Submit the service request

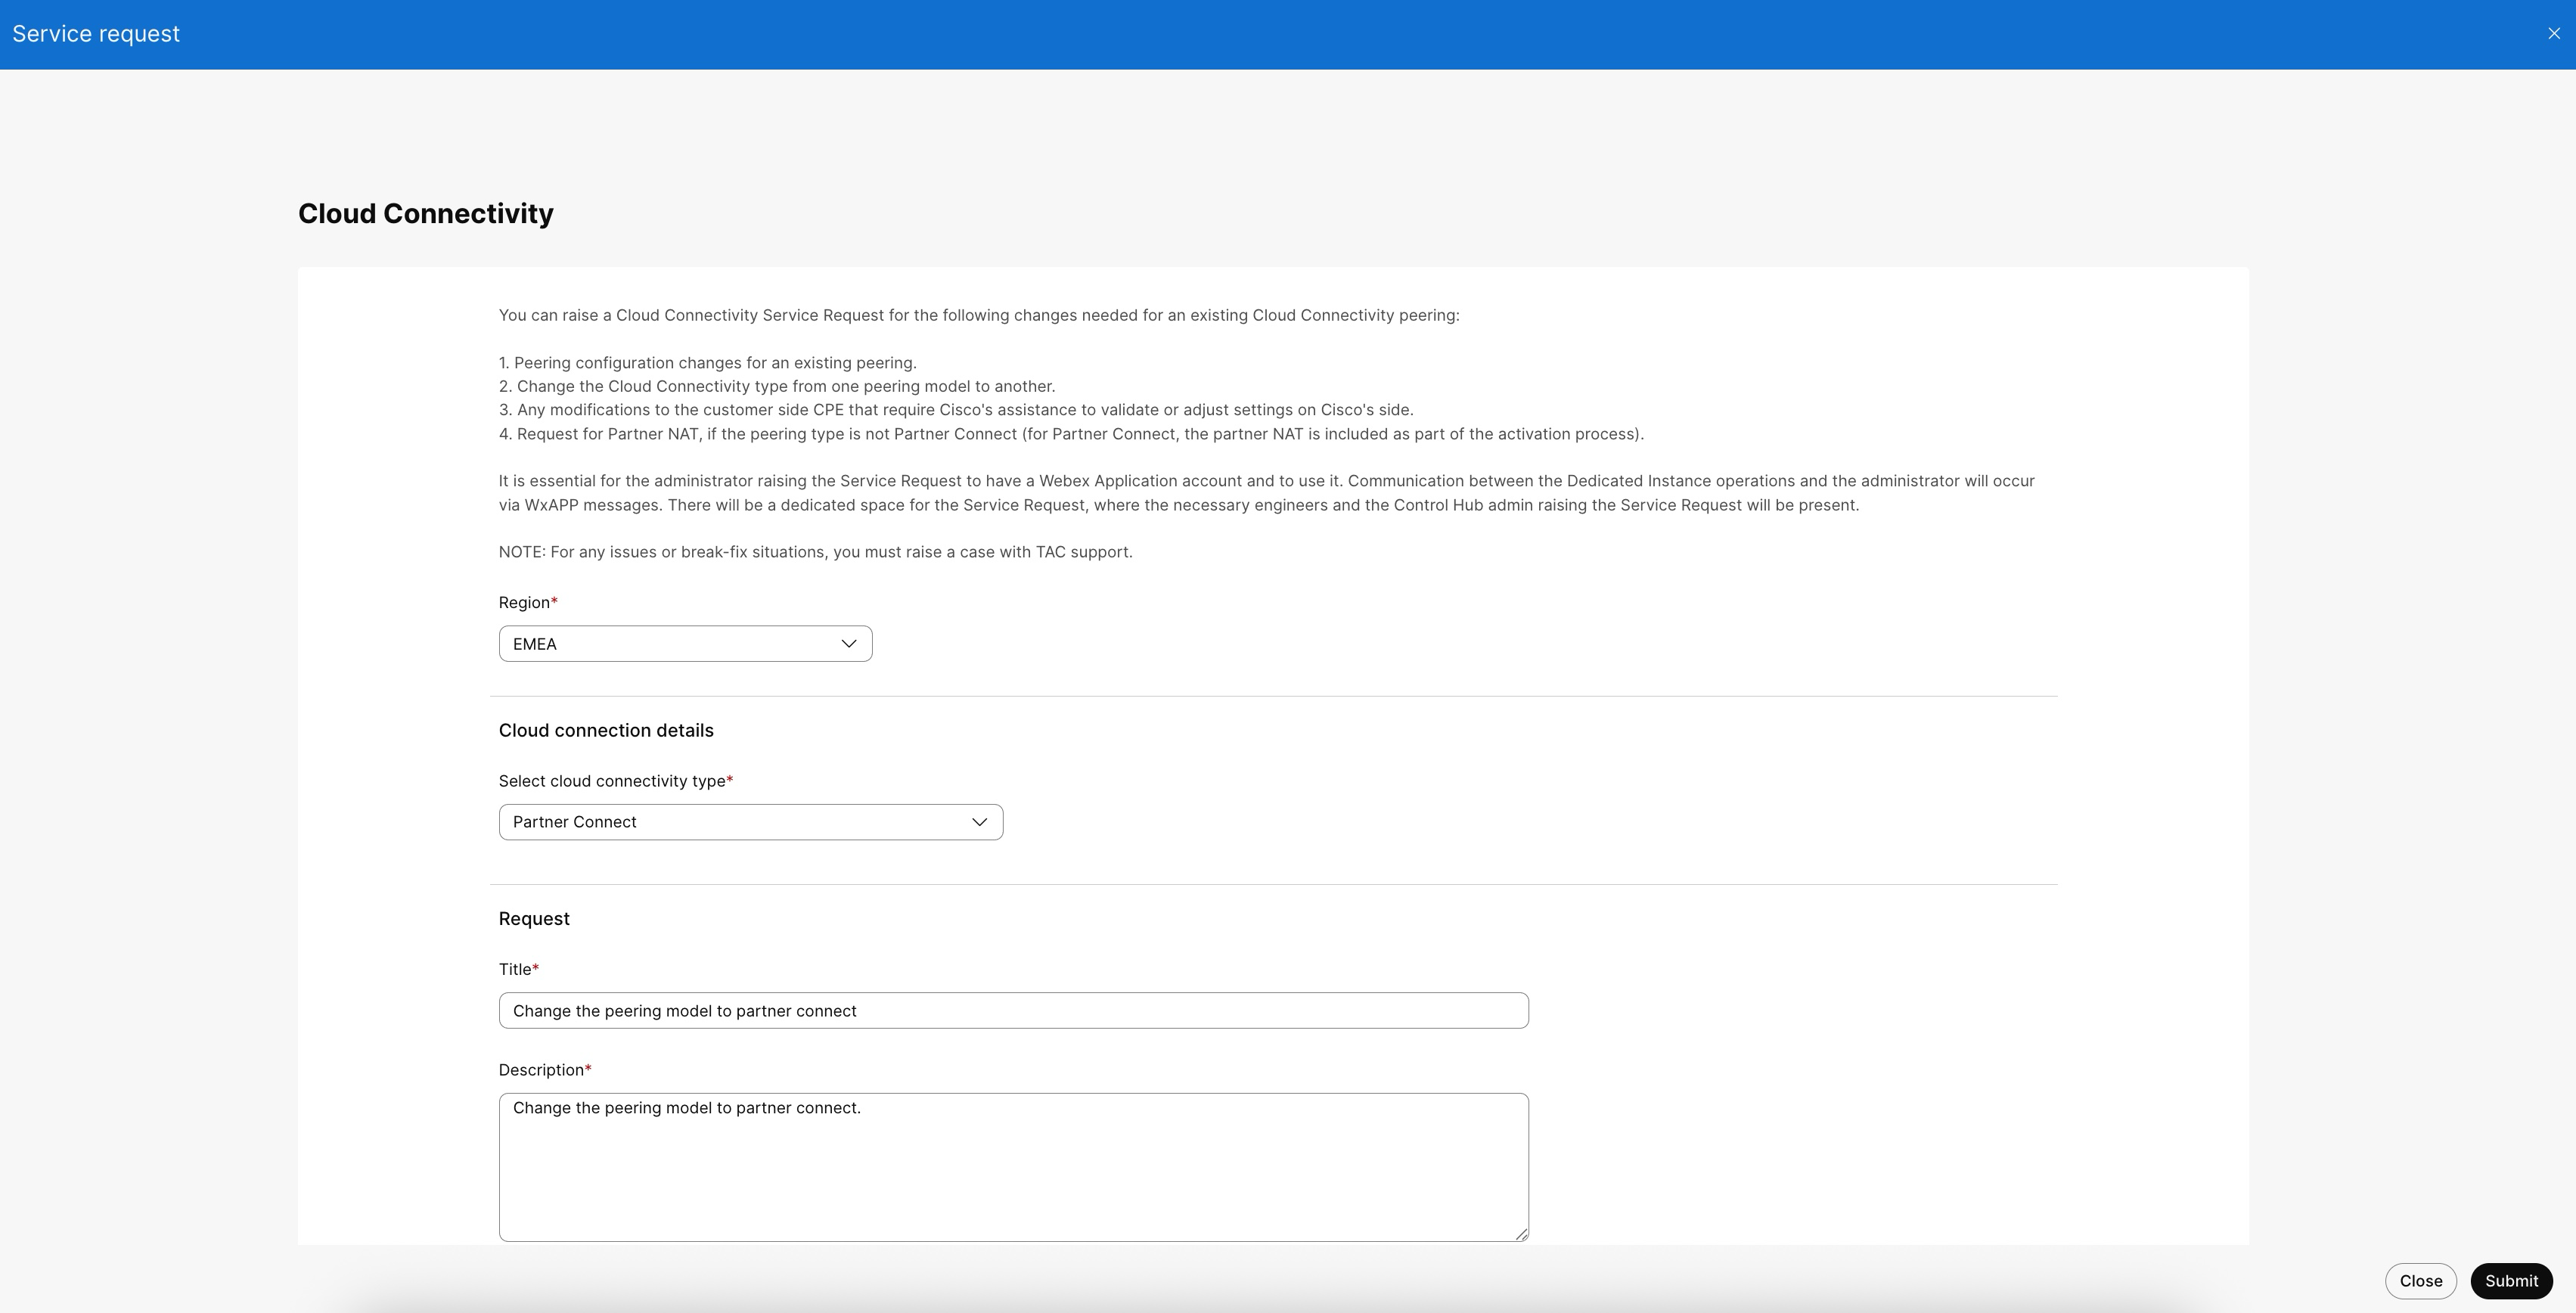[x=2510, y=1281]
